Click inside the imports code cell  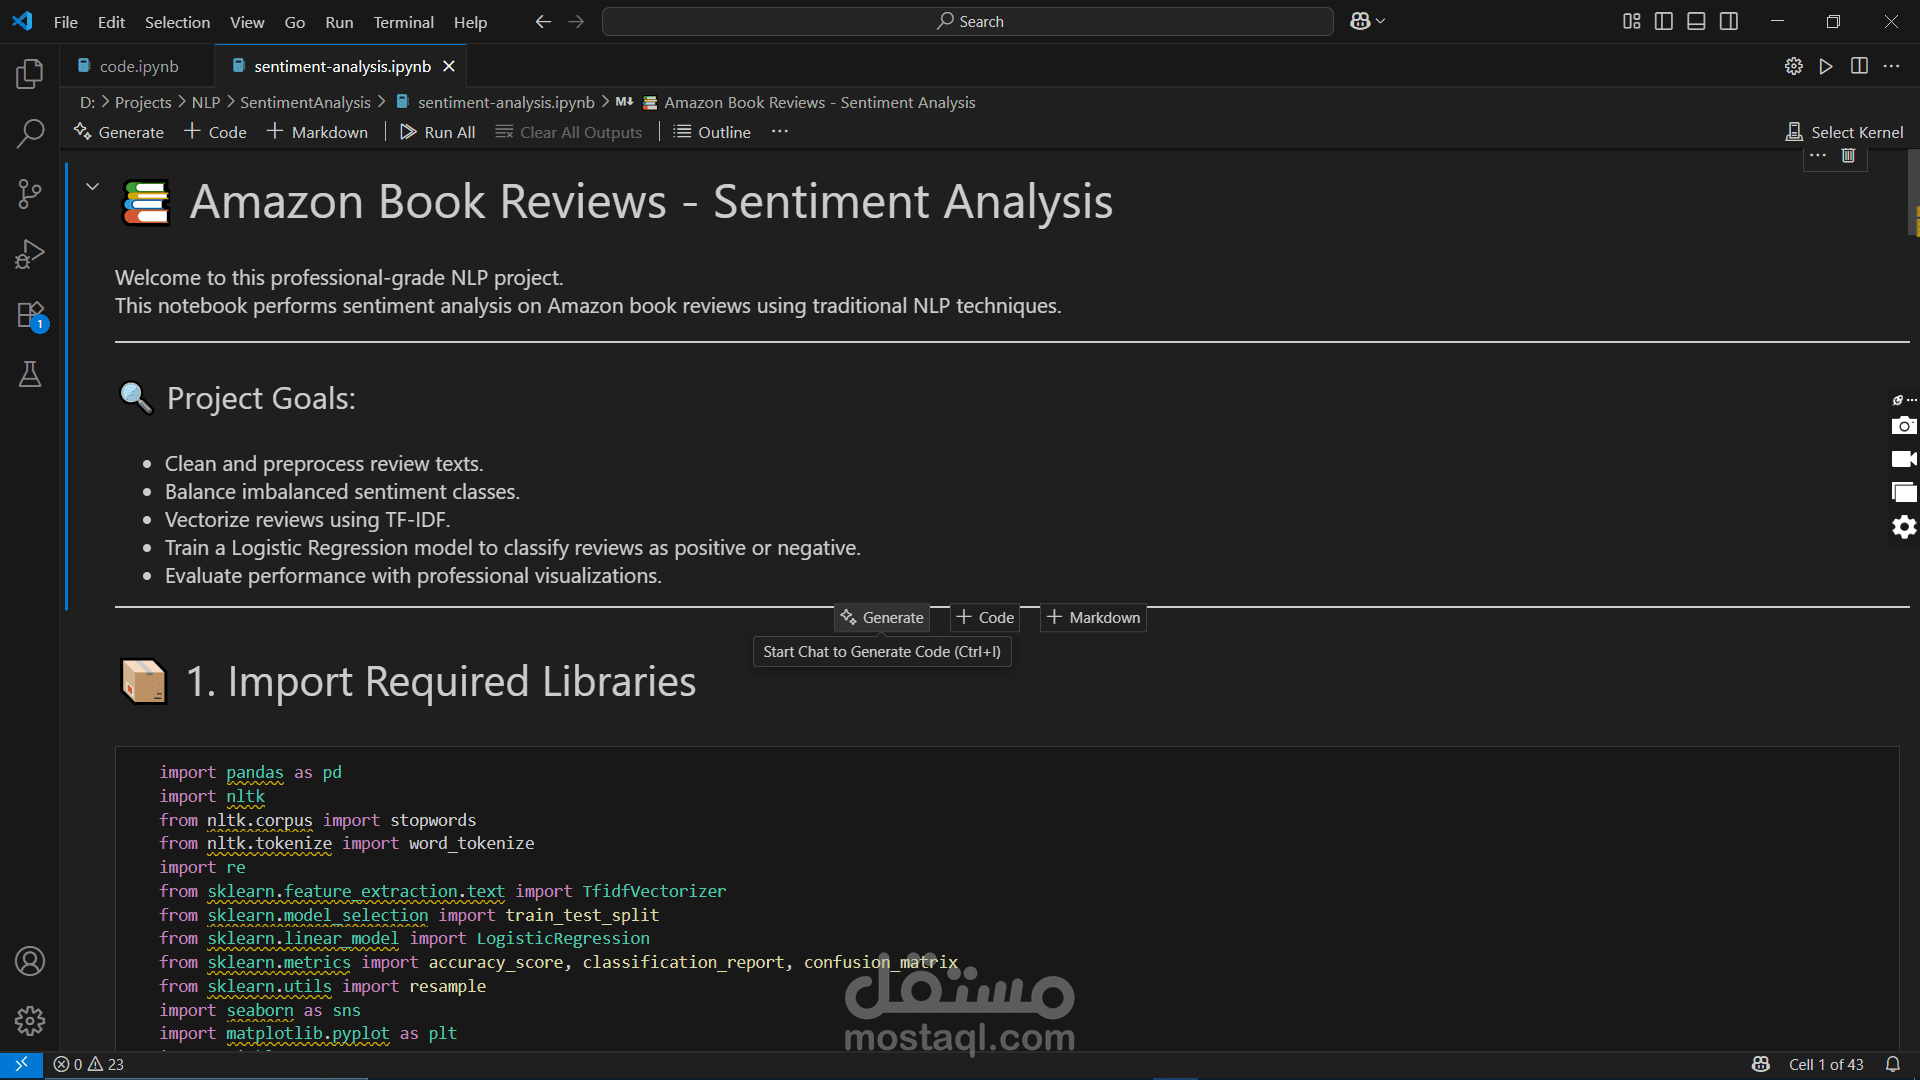point(1007,897)
